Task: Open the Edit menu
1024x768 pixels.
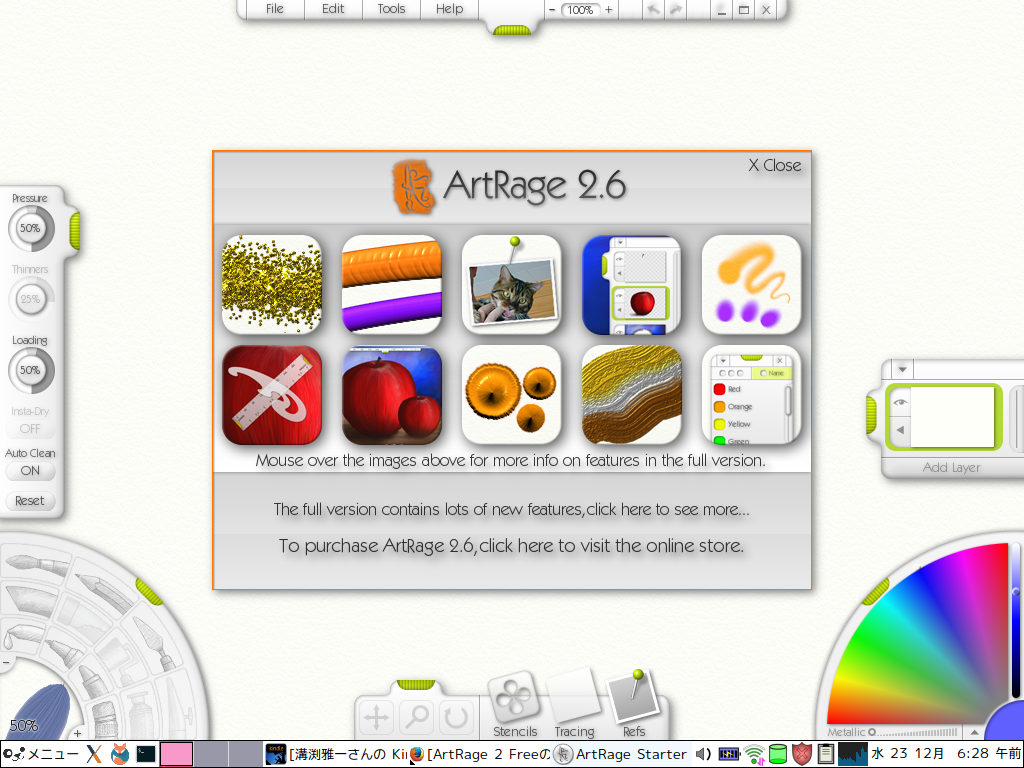Action: point(332,8)
